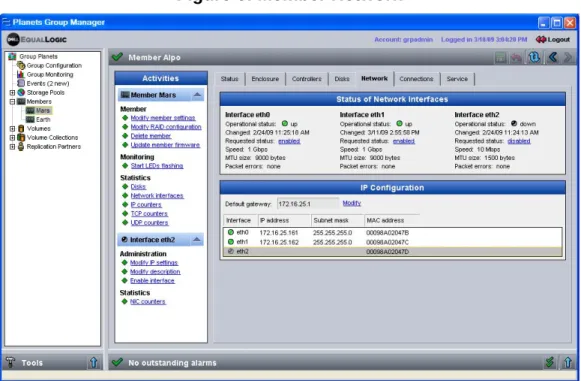
Task: Switch to the Disks tab
Action: [x=342, y=79]
